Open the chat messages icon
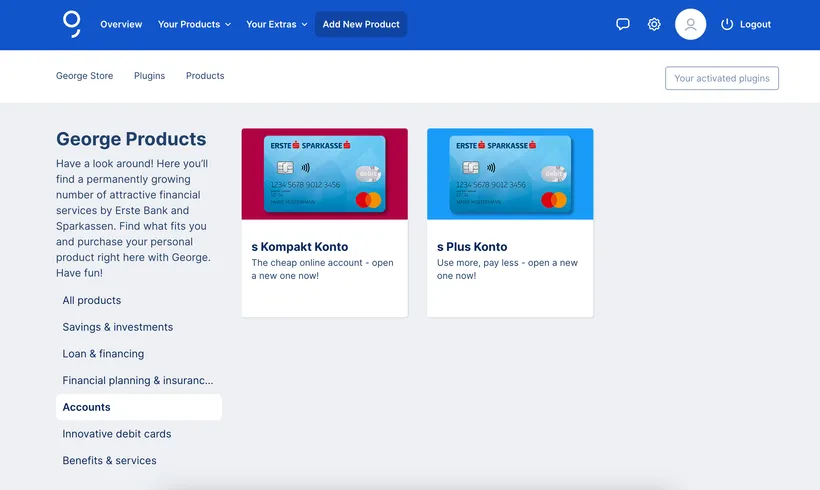 622,24
